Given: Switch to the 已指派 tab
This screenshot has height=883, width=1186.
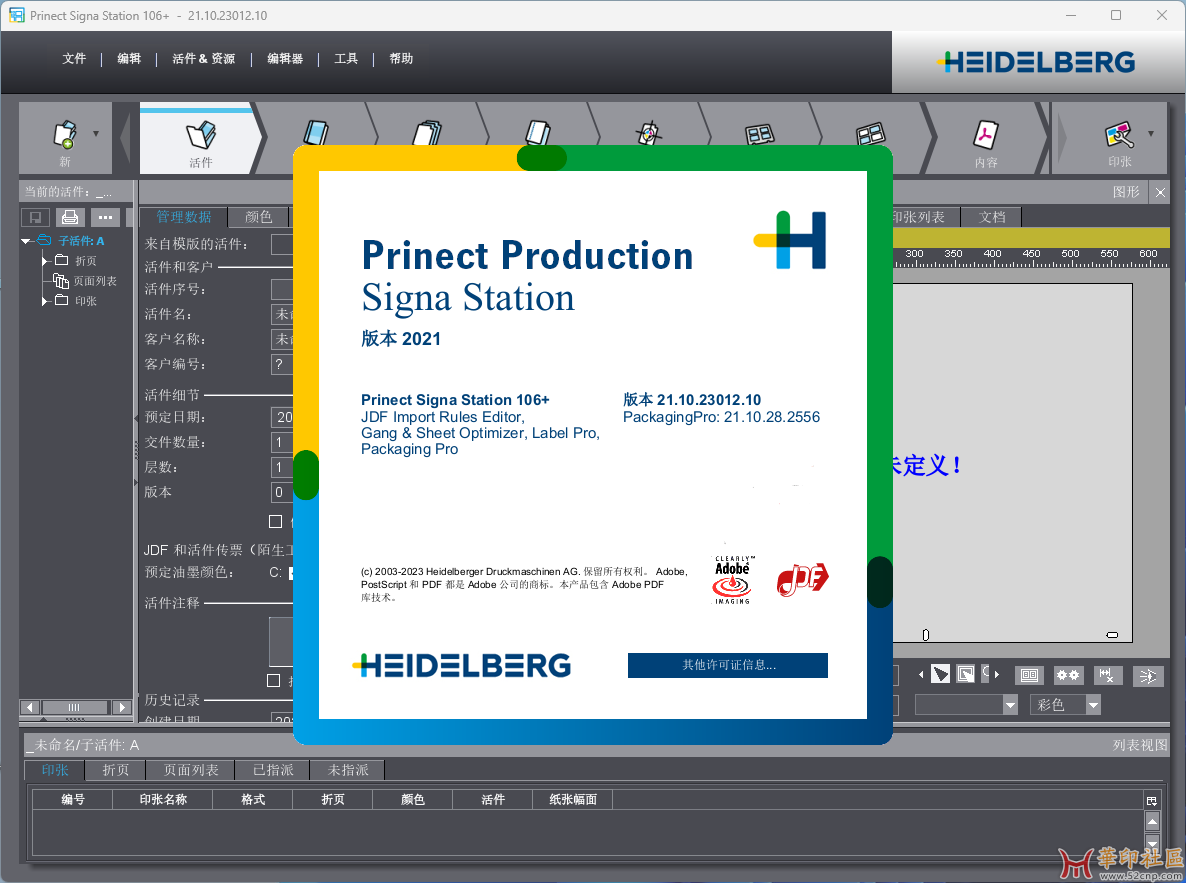Looking at the screenshot, I should pos(272,770).
